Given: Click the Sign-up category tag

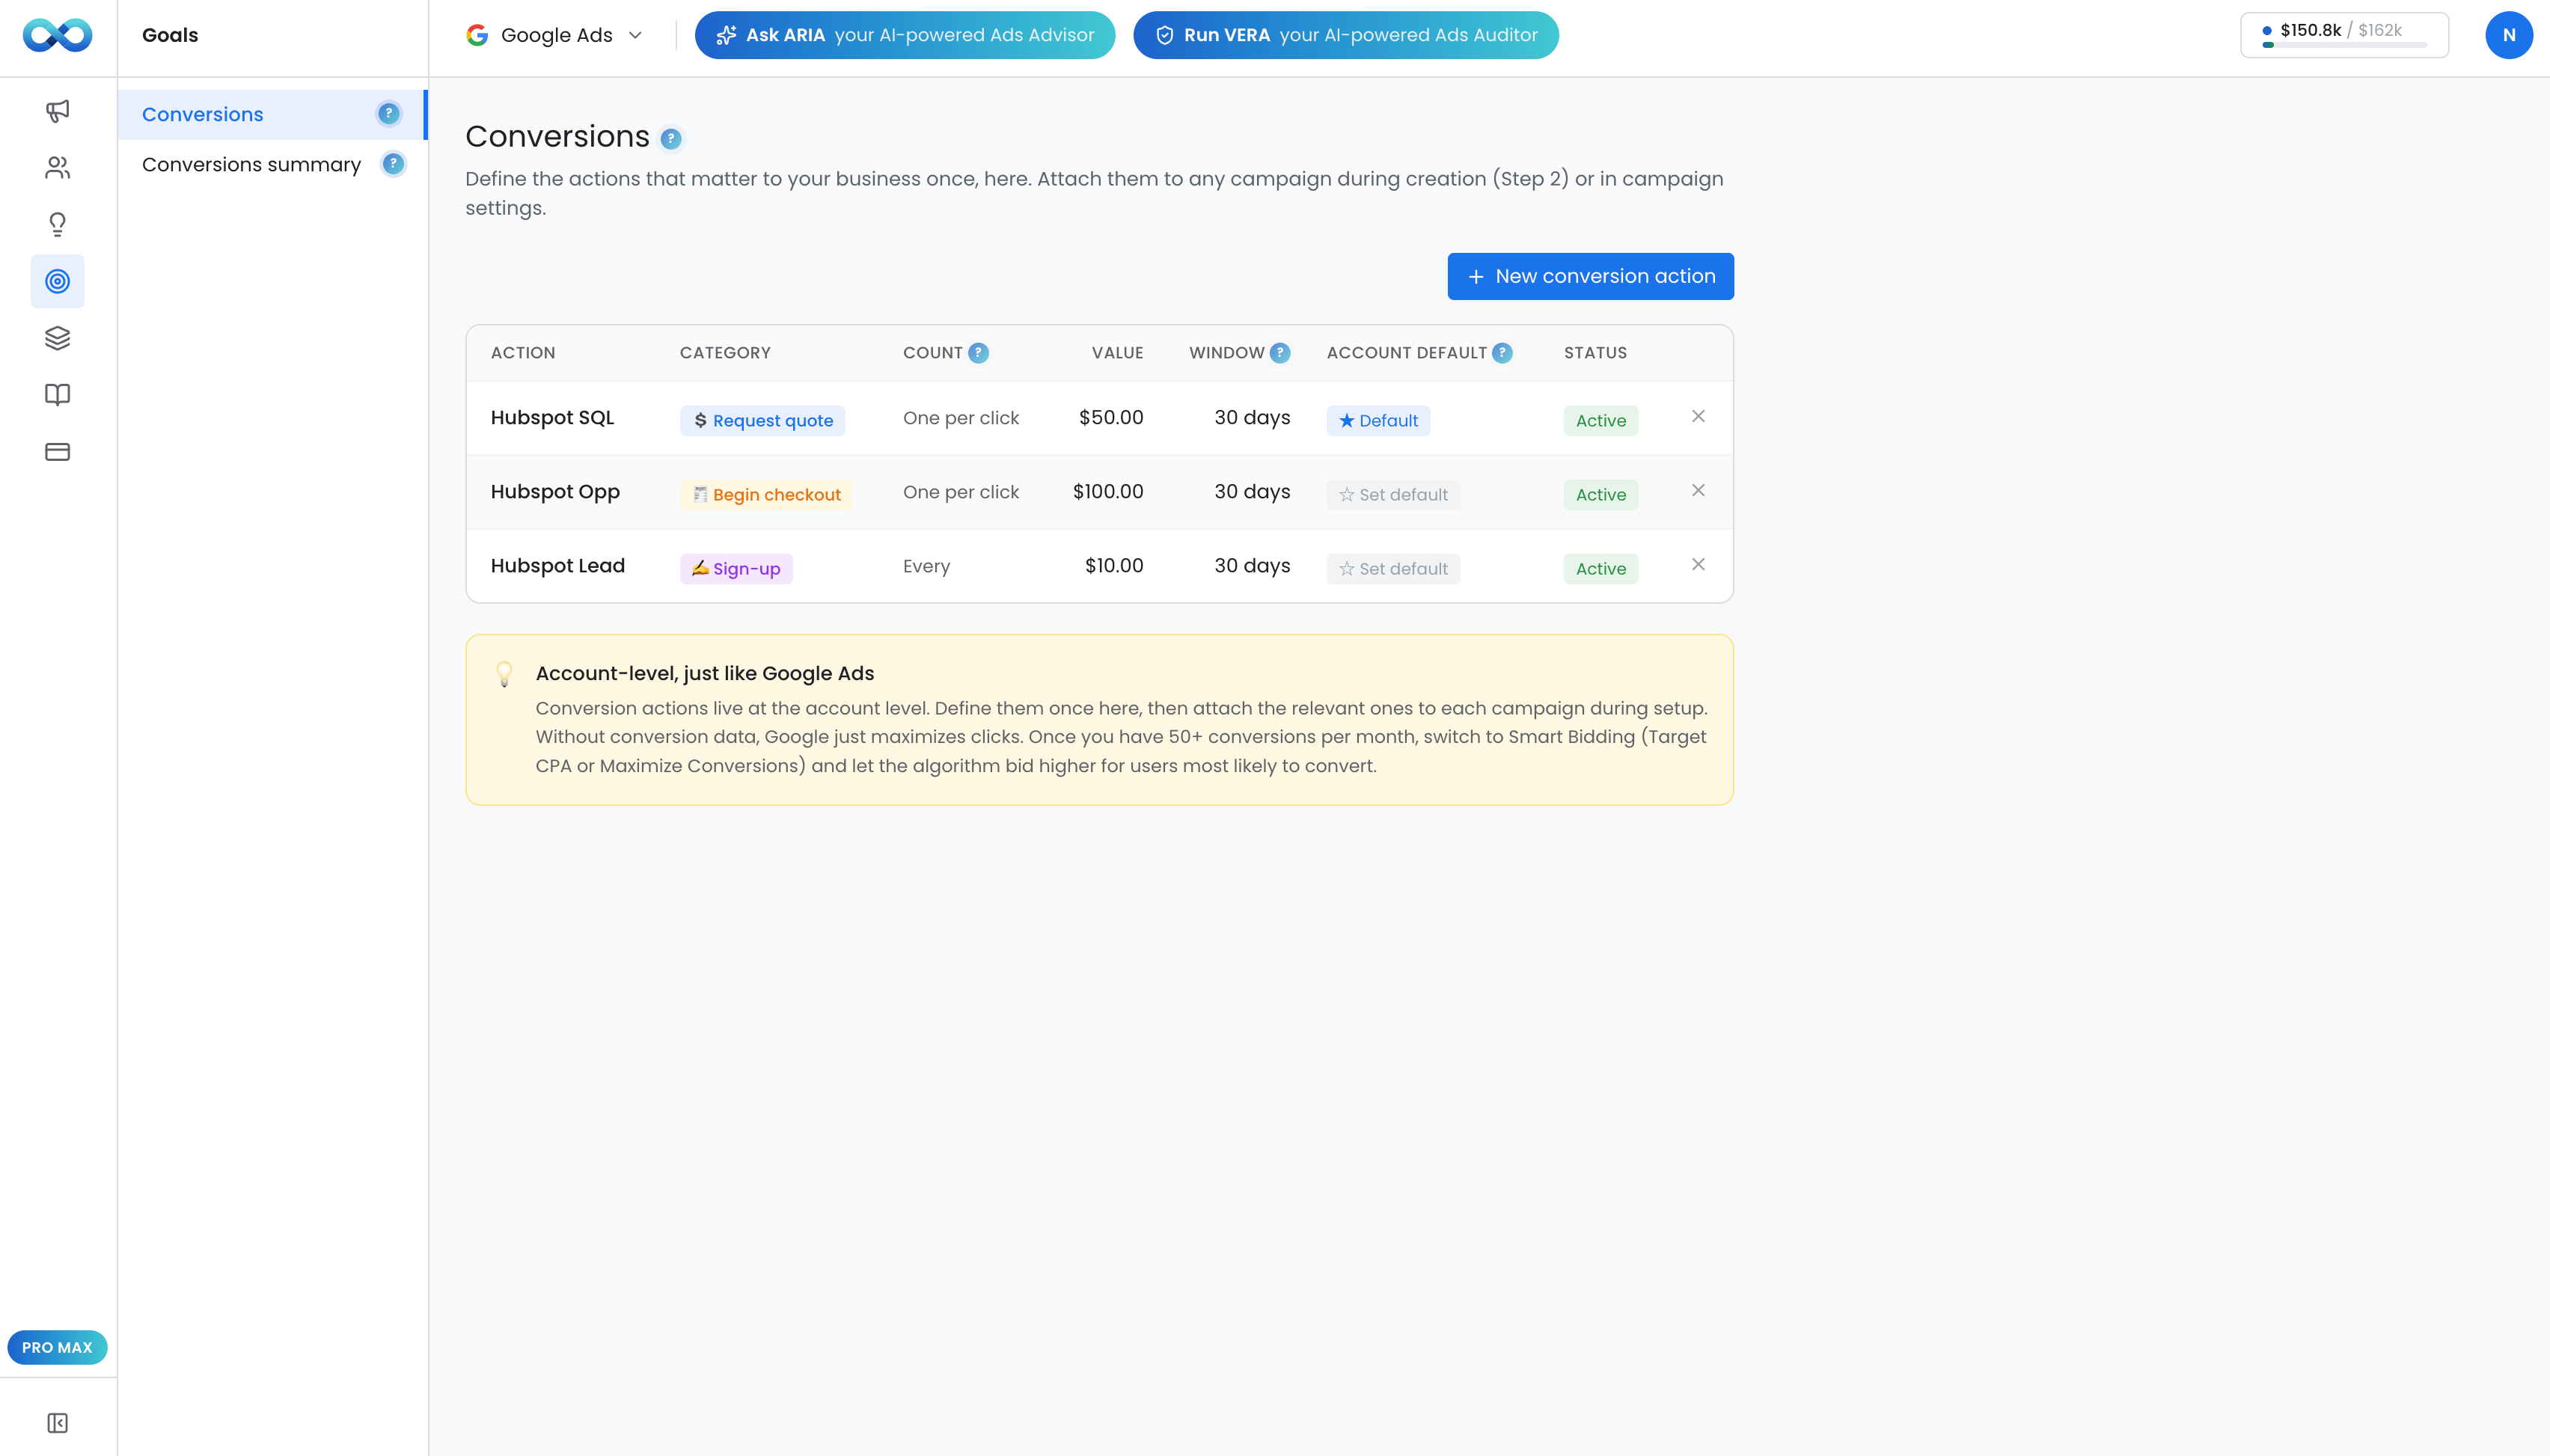Looking at the screenshot, I should click(x=736, y=569).
